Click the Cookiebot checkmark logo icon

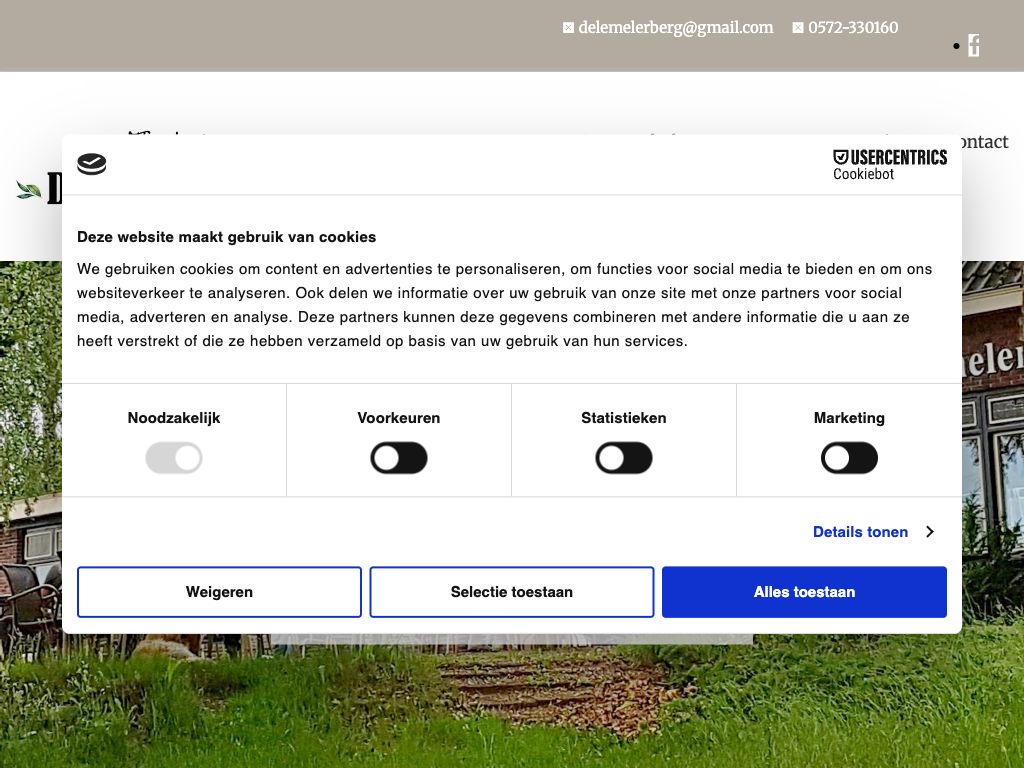tap(92, 164)
